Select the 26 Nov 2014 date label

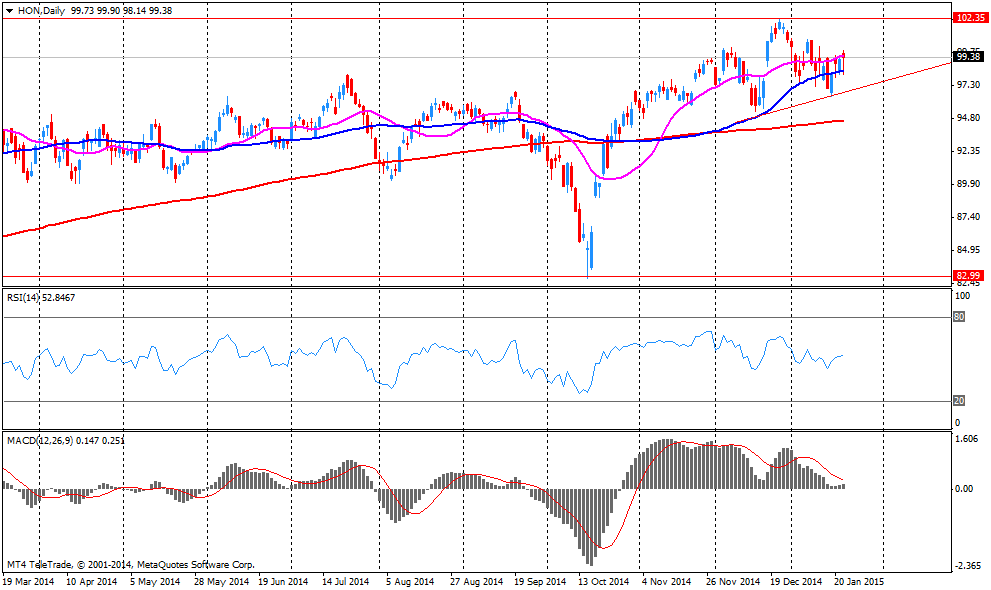click(x=733, y=581)
